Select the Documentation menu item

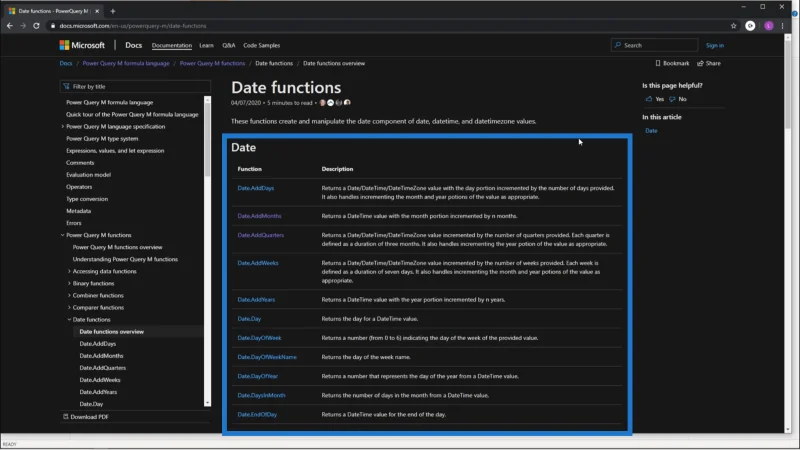171,45
